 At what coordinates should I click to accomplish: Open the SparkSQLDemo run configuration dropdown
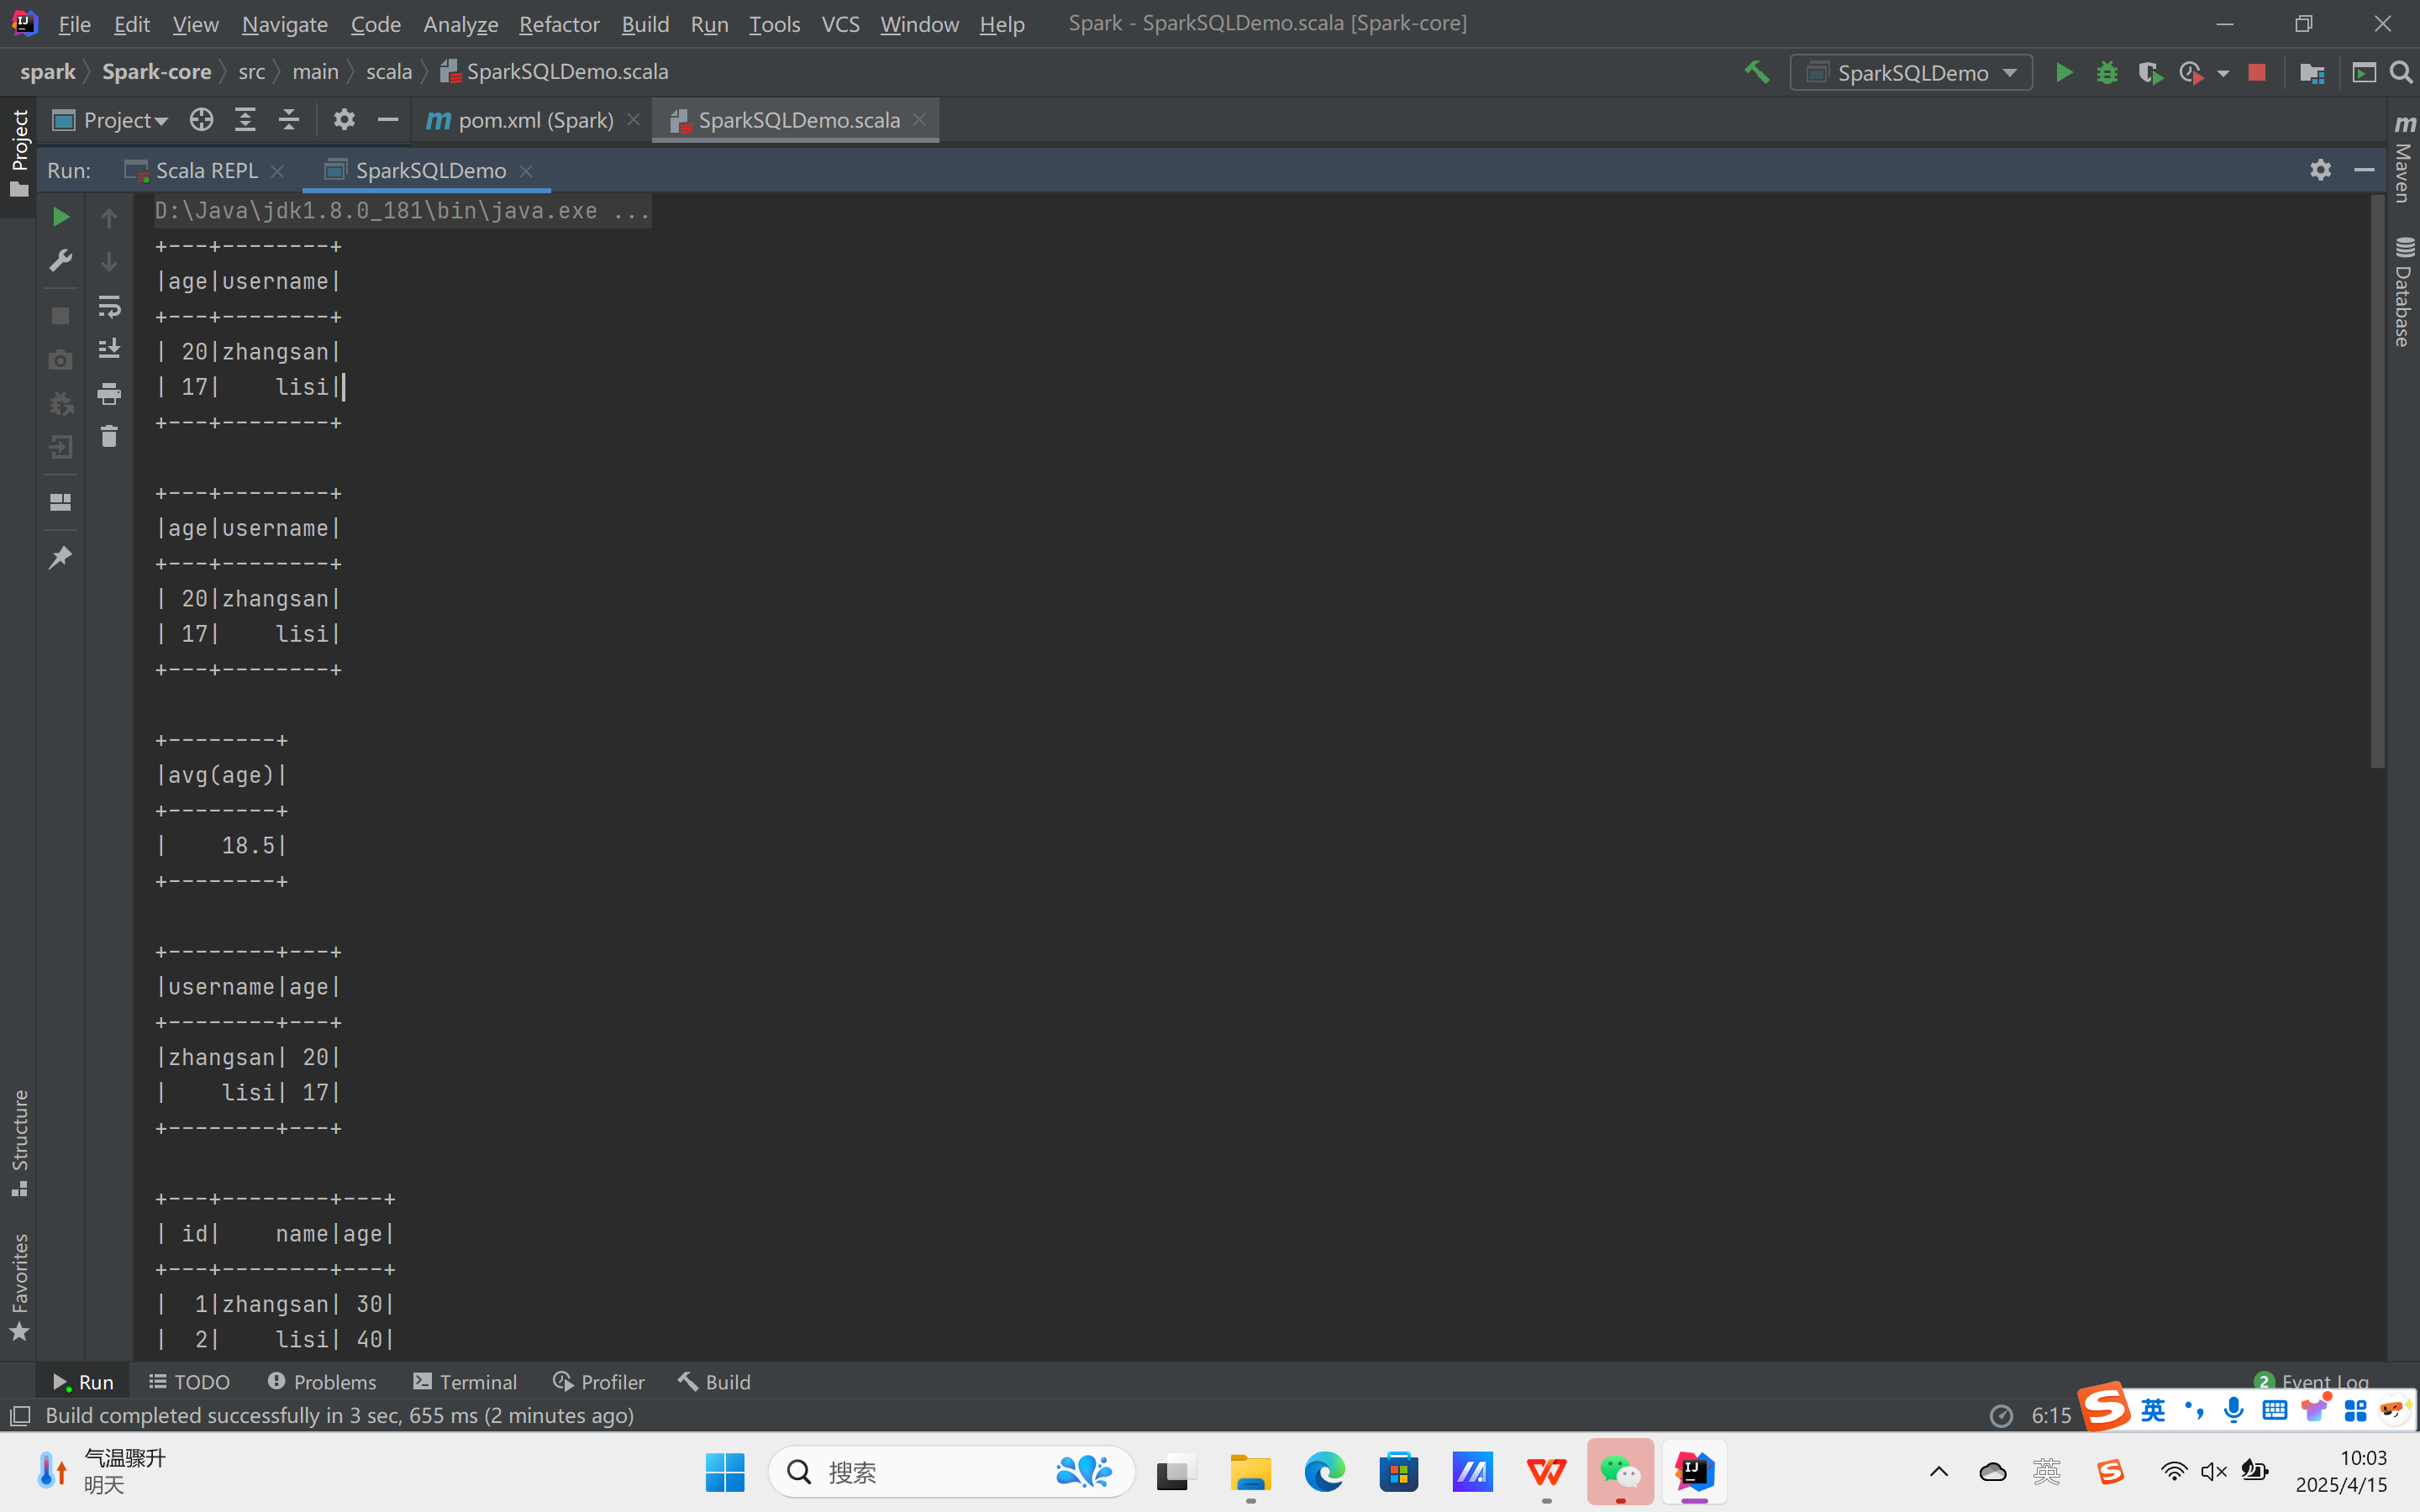pyautogui.click(x=1911, y=73)
